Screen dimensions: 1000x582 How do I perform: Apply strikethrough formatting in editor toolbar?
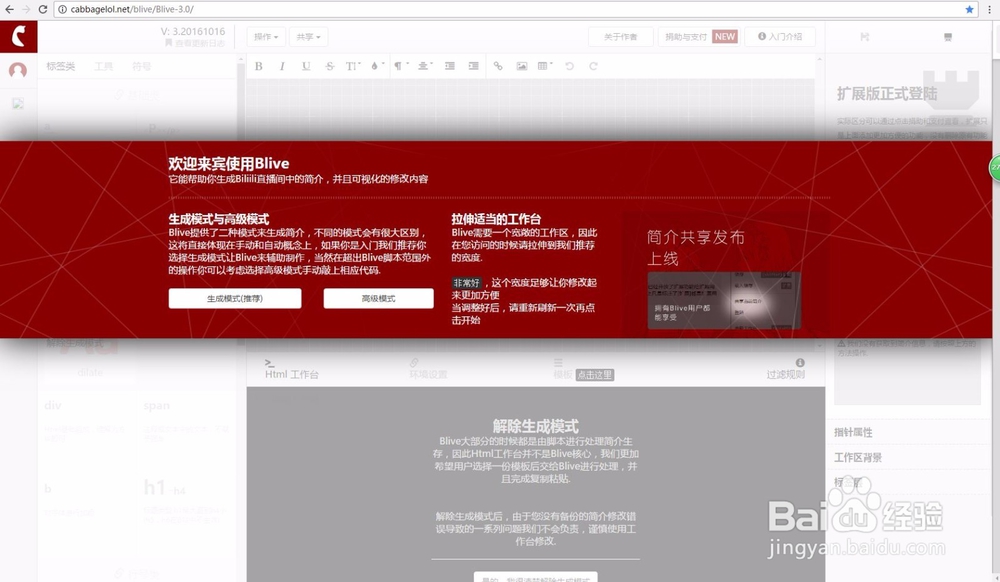pyautogui.click(x=330, y=66)
